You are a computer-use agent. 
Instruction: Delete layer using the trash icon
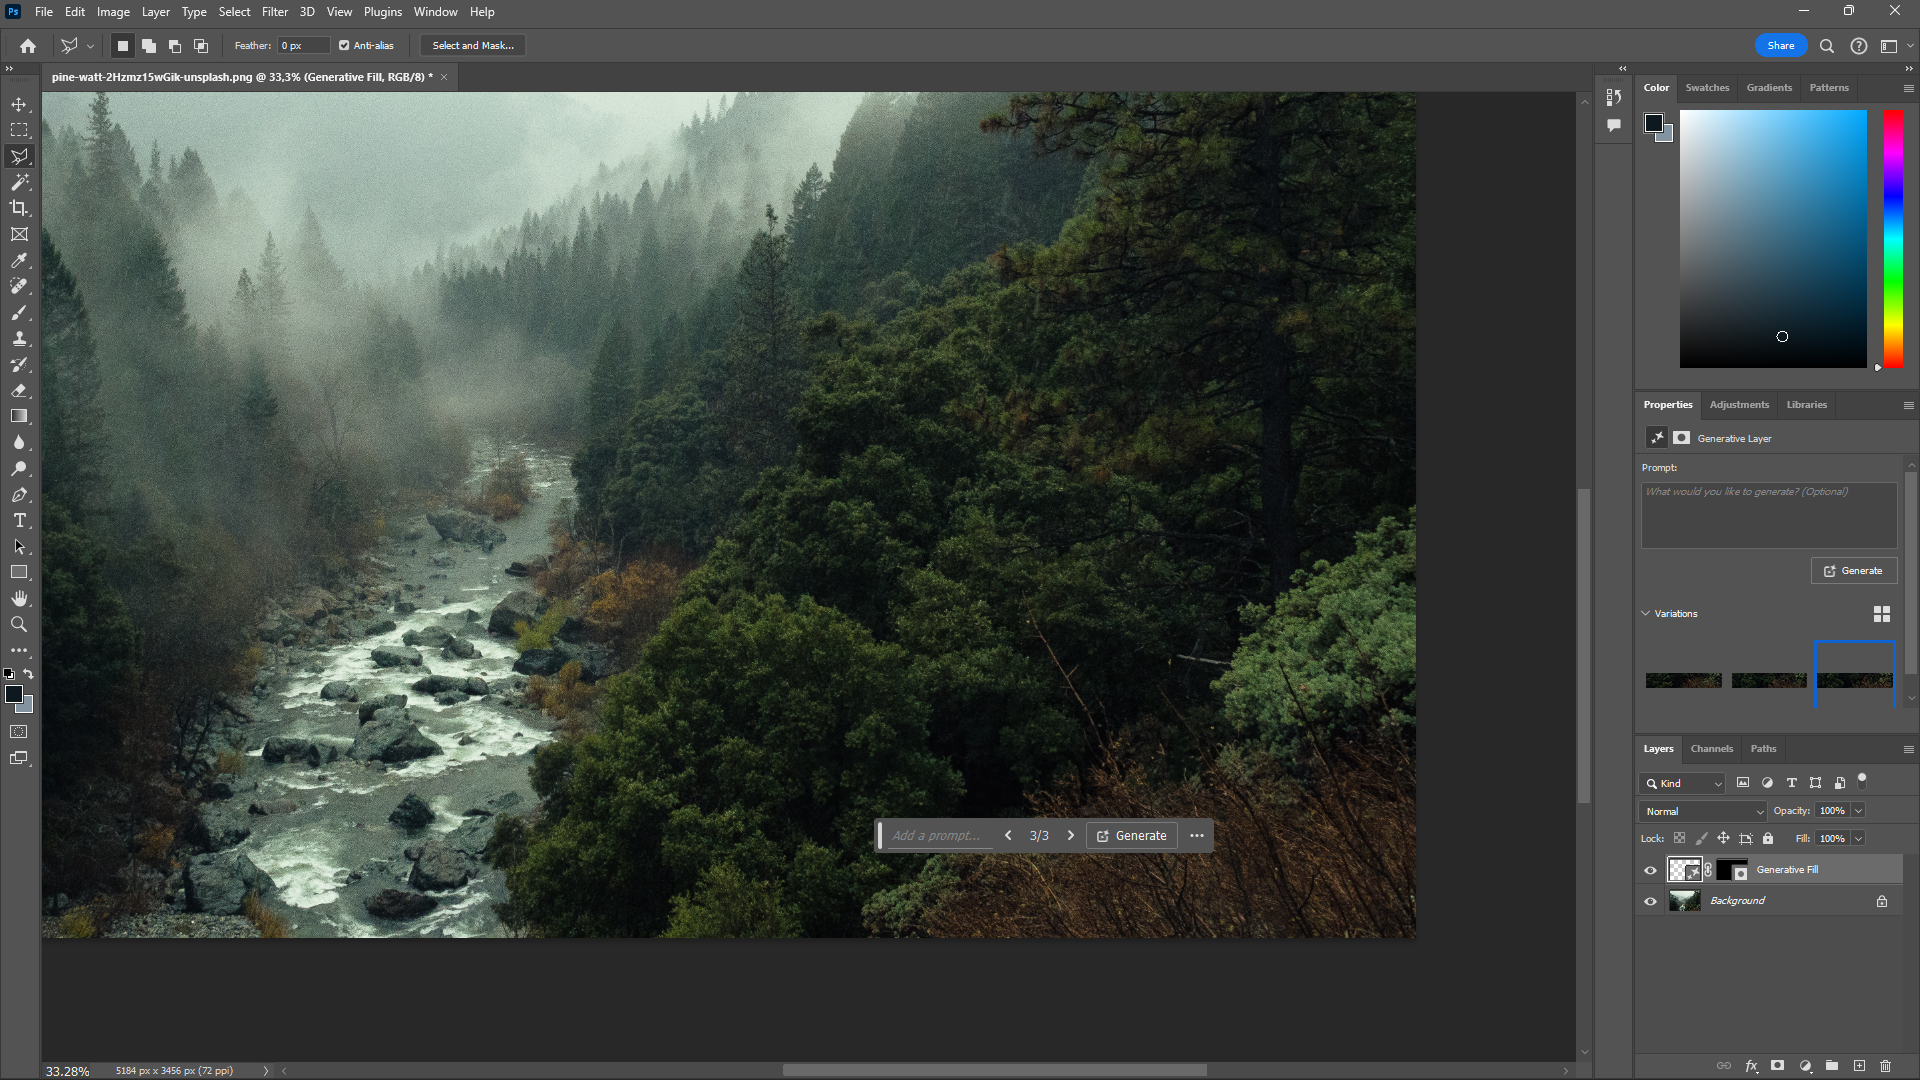pyautogui.click(x=1886, y=1066)
